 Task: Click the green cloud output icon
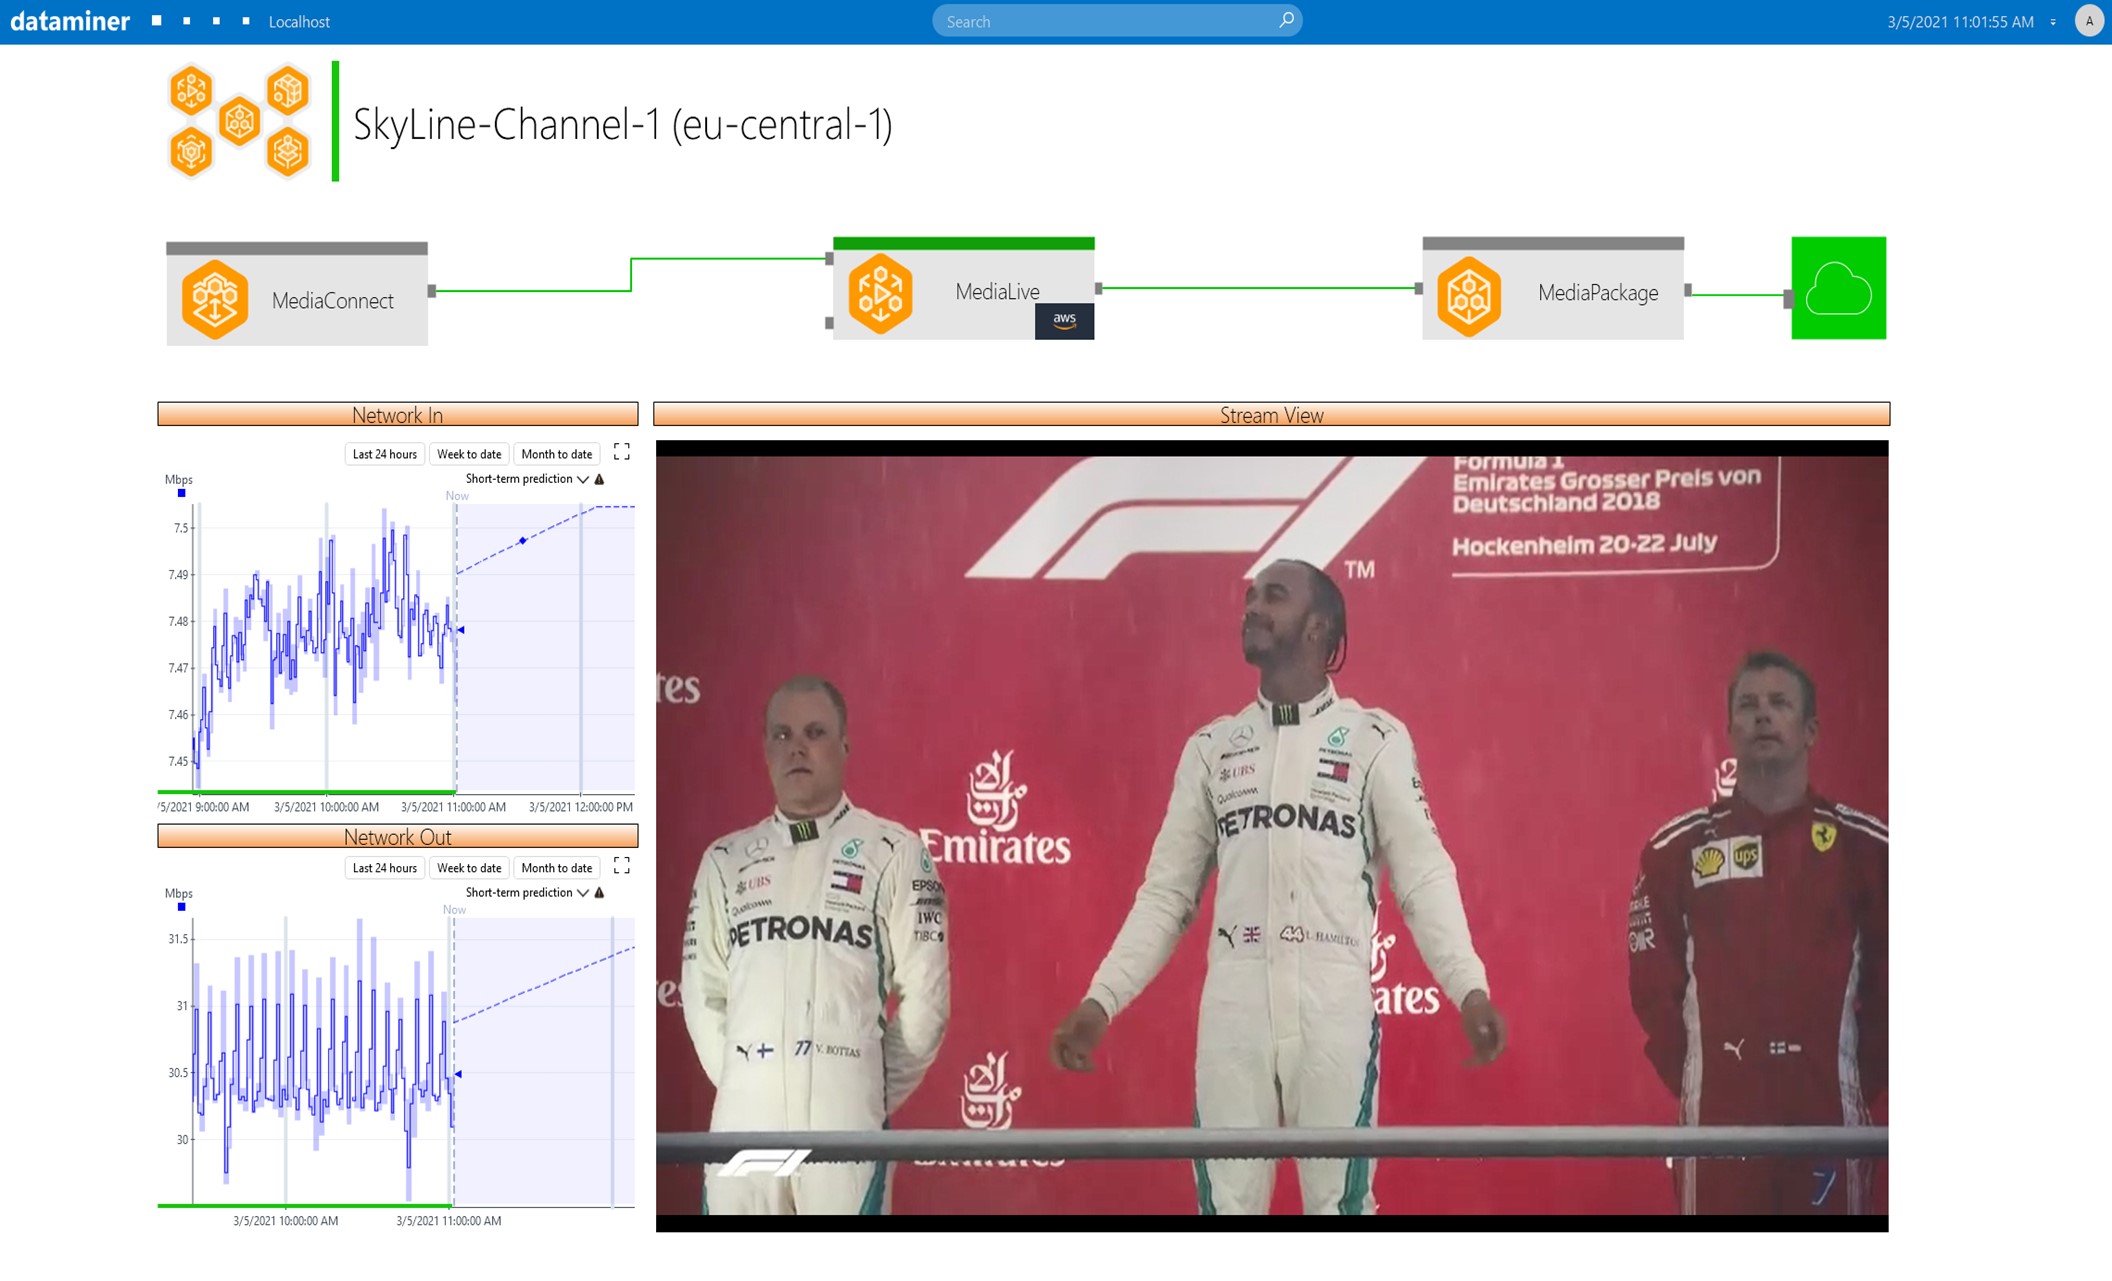coord(1838,288)
